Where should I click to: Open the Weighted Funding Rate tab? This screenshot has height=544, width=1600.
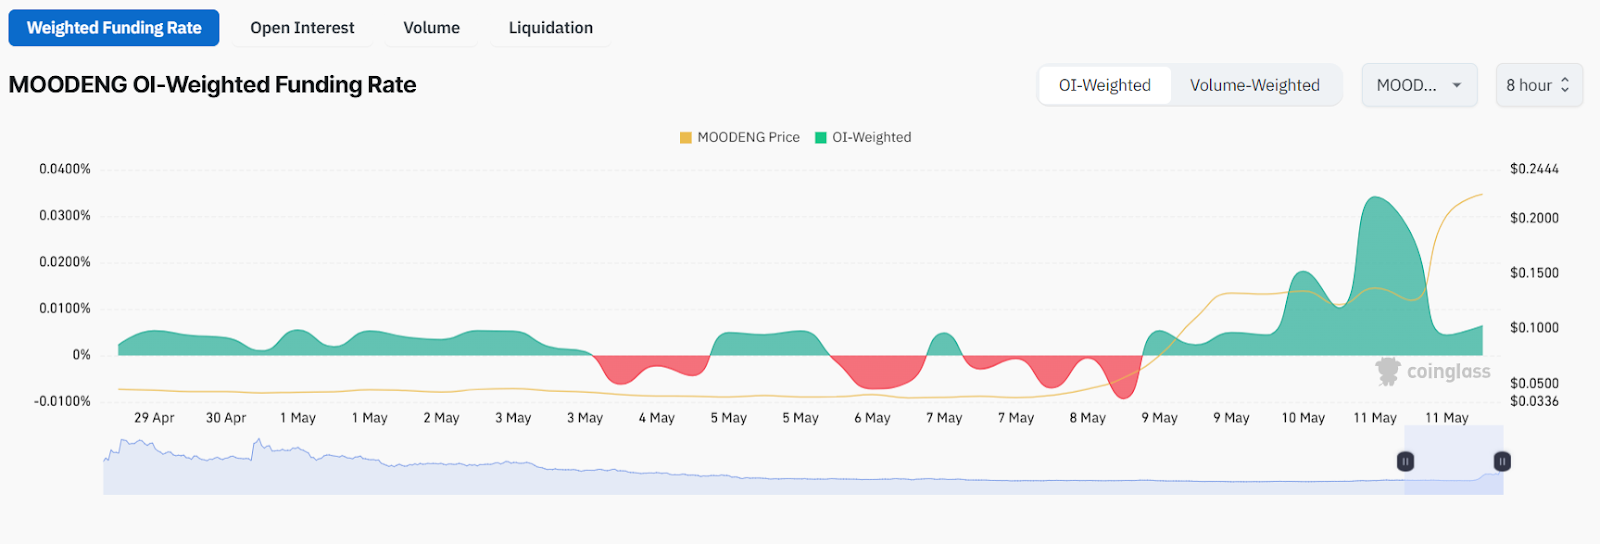click(x=114, y=28)
